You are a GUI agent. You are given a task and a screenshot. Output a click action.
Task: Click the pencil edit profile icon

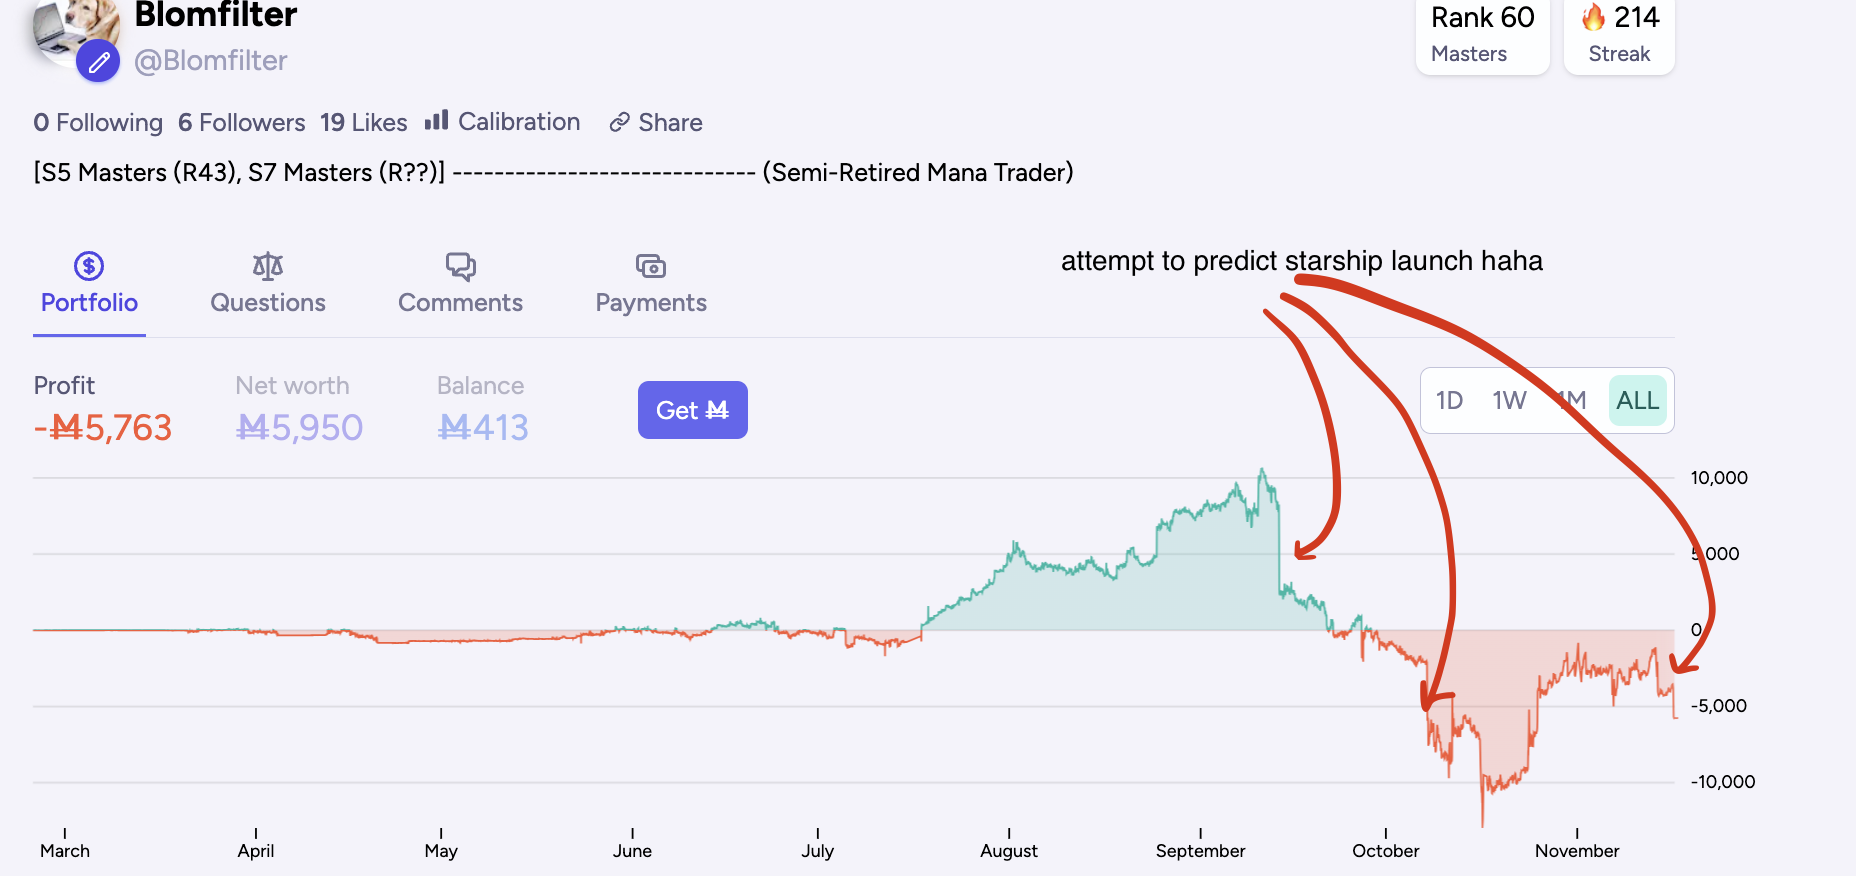click(98, 62)
